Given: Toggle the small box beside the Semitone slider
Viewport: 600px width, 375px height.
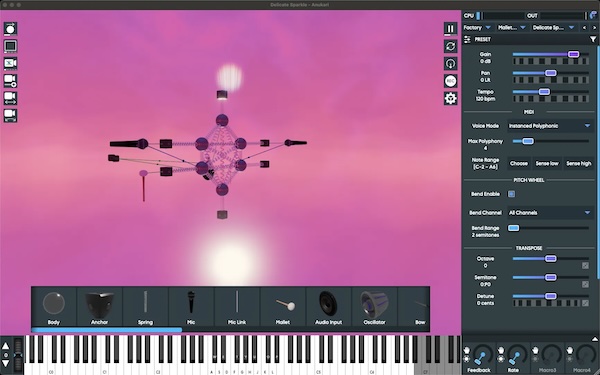Looking at the screenshot, I should (585, 284).
